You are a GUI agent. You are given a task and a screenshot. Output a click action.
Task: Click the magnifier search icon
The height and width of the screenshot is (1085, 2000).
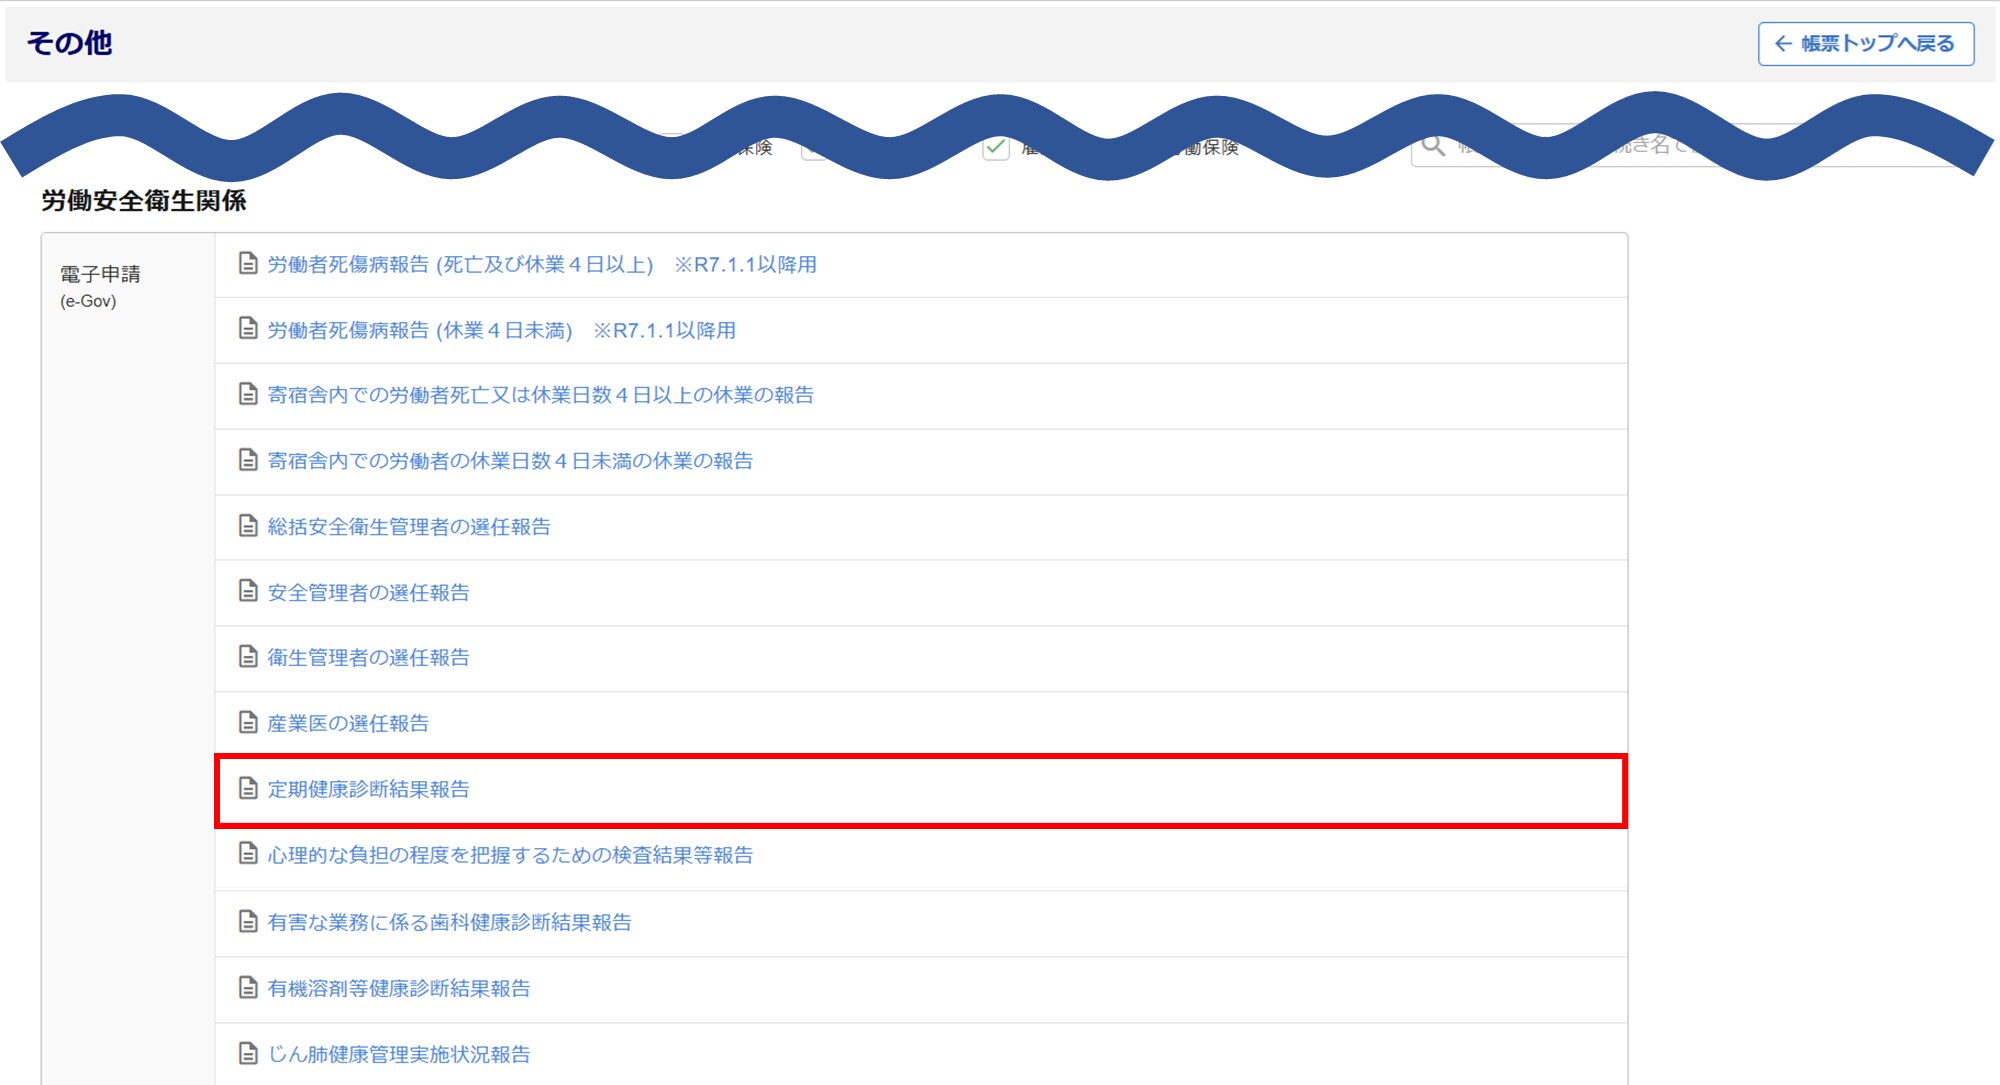[x=1433, y=146]
